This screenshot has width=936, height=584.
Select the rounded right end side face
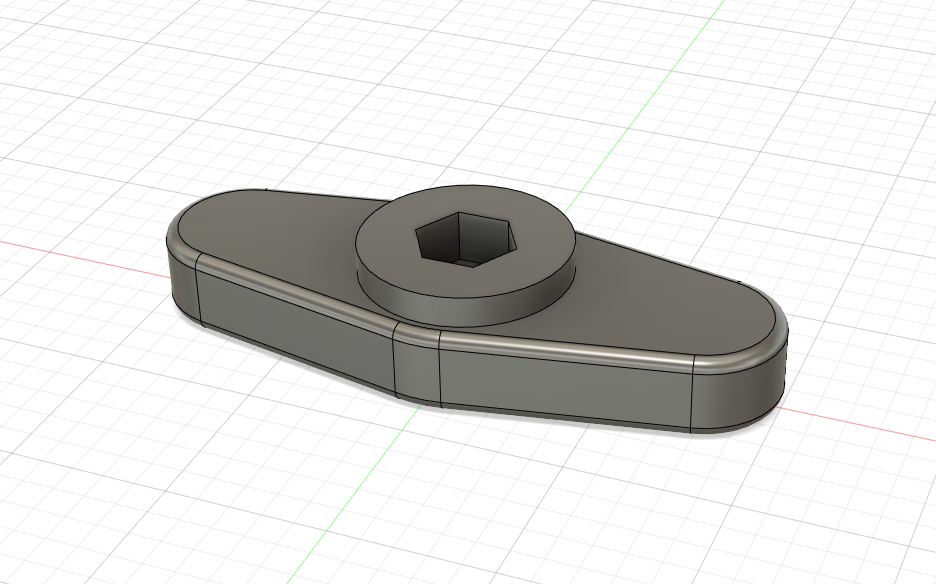(737, 394)
